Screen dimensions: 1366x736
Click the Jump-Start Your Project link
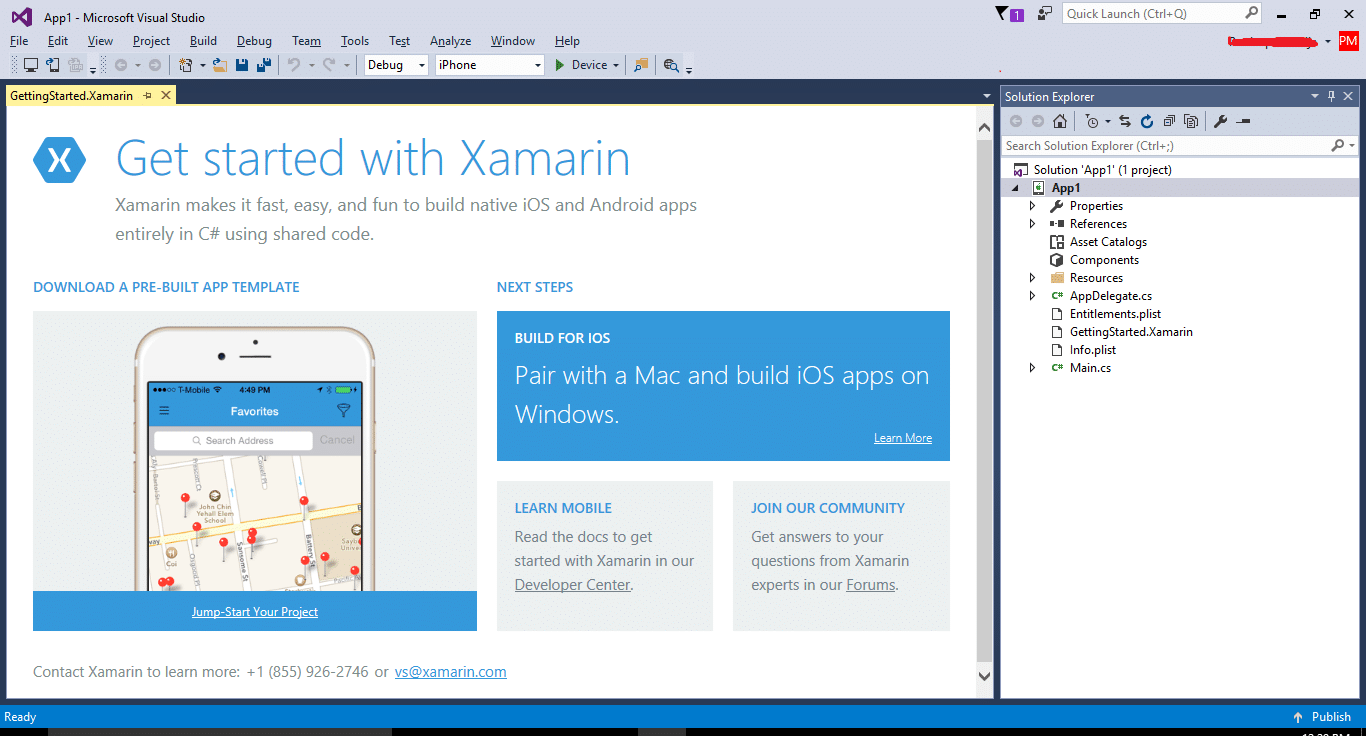[x=255, y=612]
